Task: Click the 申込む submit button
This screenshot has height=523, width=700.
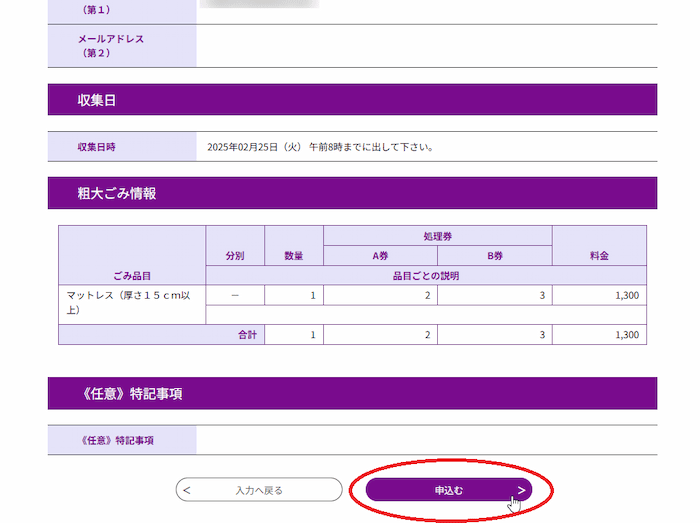Action: pyautogui.click(x=449, y=490)
